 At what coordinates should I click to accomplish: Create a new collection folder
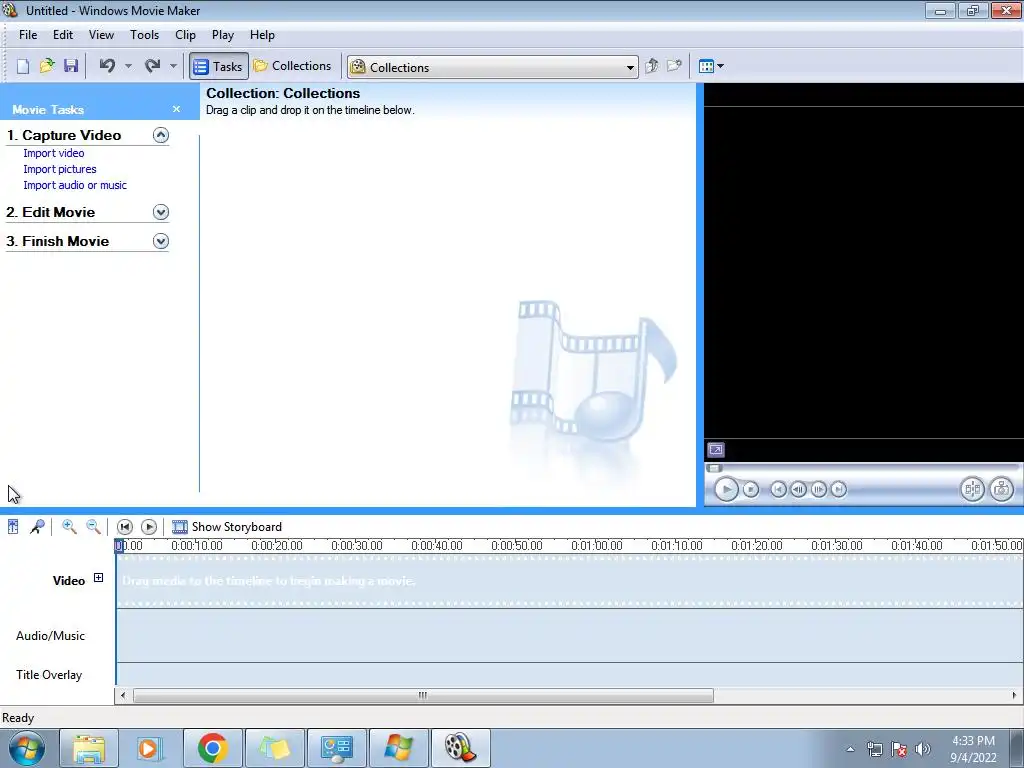coord(674,66)
